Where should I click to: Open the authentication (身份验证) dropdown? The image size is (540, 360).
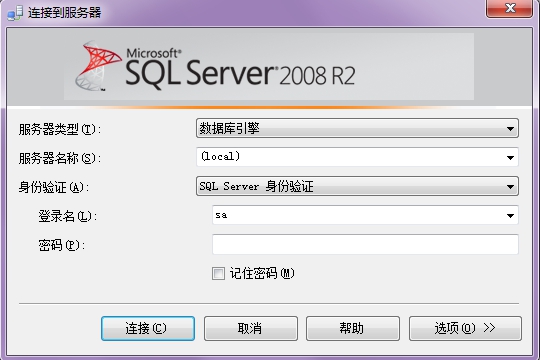coord(357,186)
